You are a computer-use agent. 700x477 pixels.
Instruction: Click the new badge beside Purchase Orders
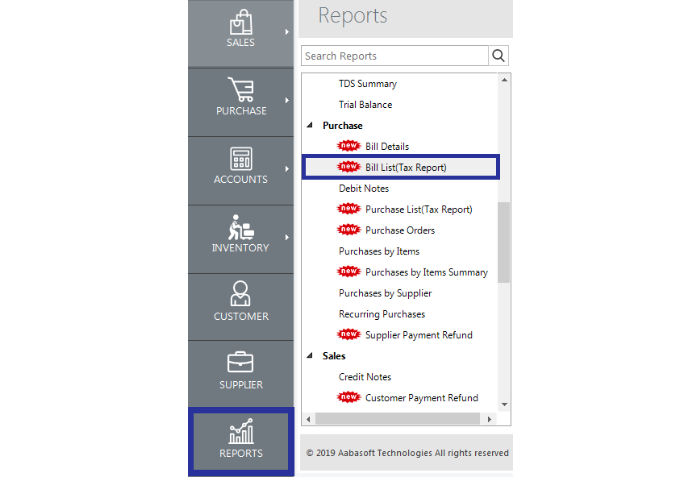point(349,230)
